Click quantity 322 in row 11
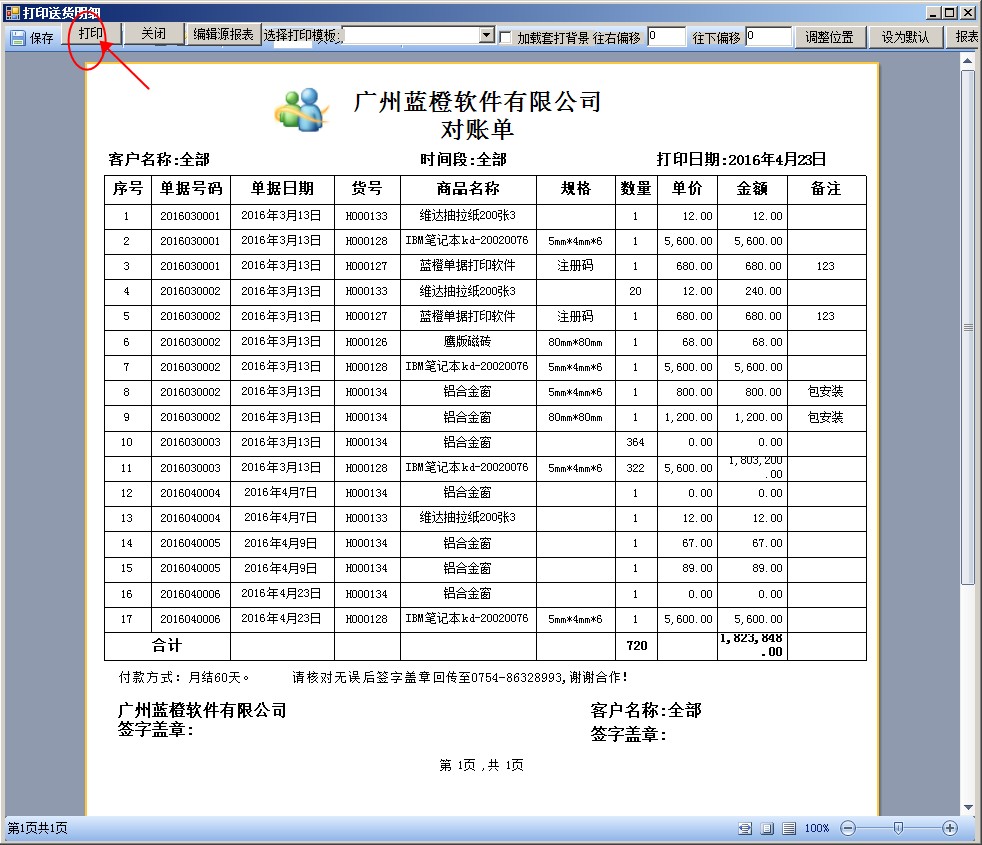Screen dimensions: 982x845 [x=635, y=468]
